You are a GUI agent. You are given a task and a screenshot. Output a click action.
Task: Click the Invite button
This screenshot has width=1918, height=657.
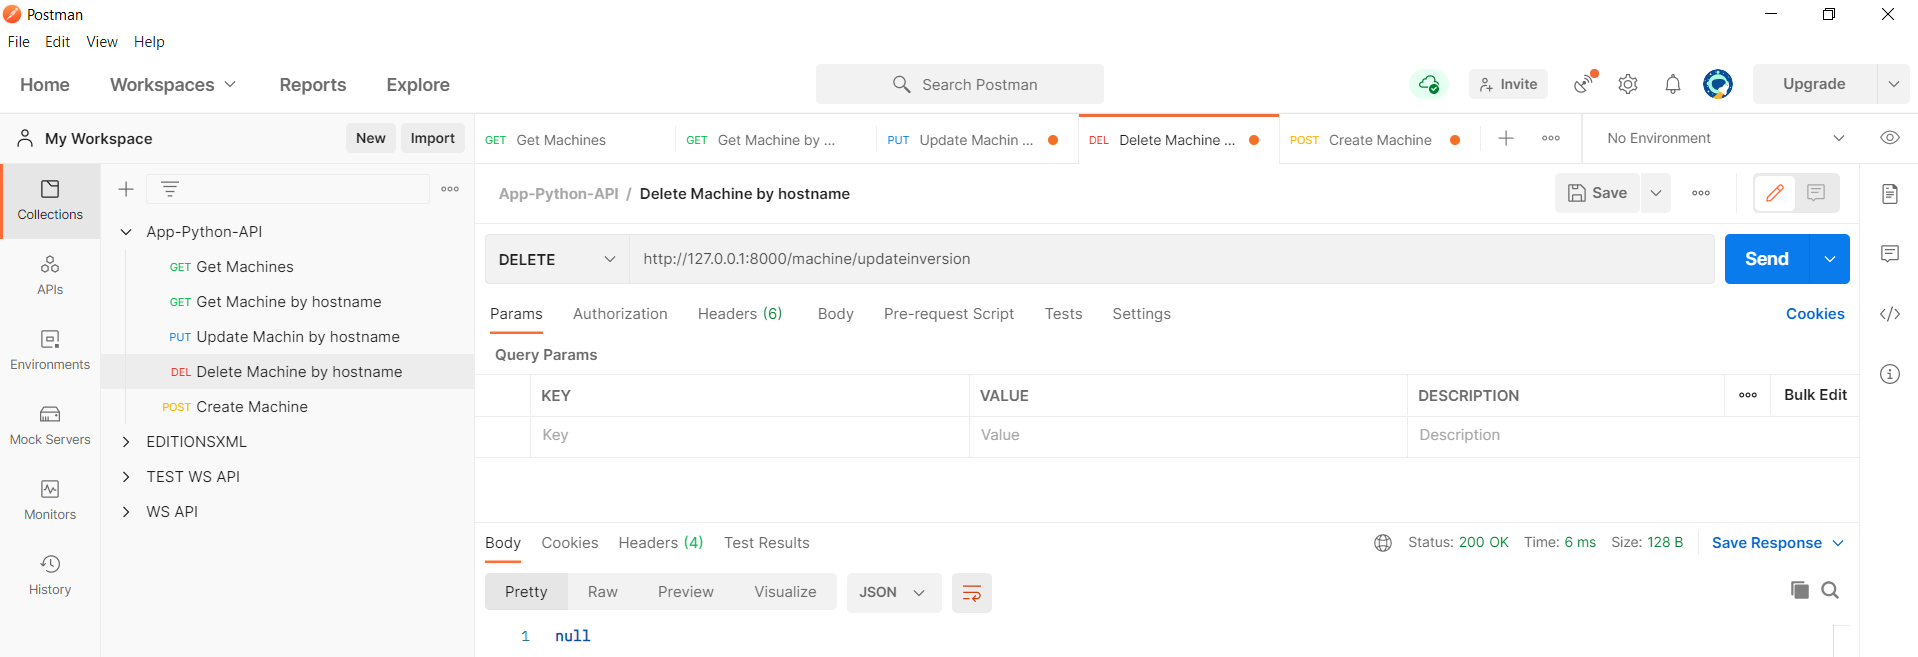(1508, 84)
